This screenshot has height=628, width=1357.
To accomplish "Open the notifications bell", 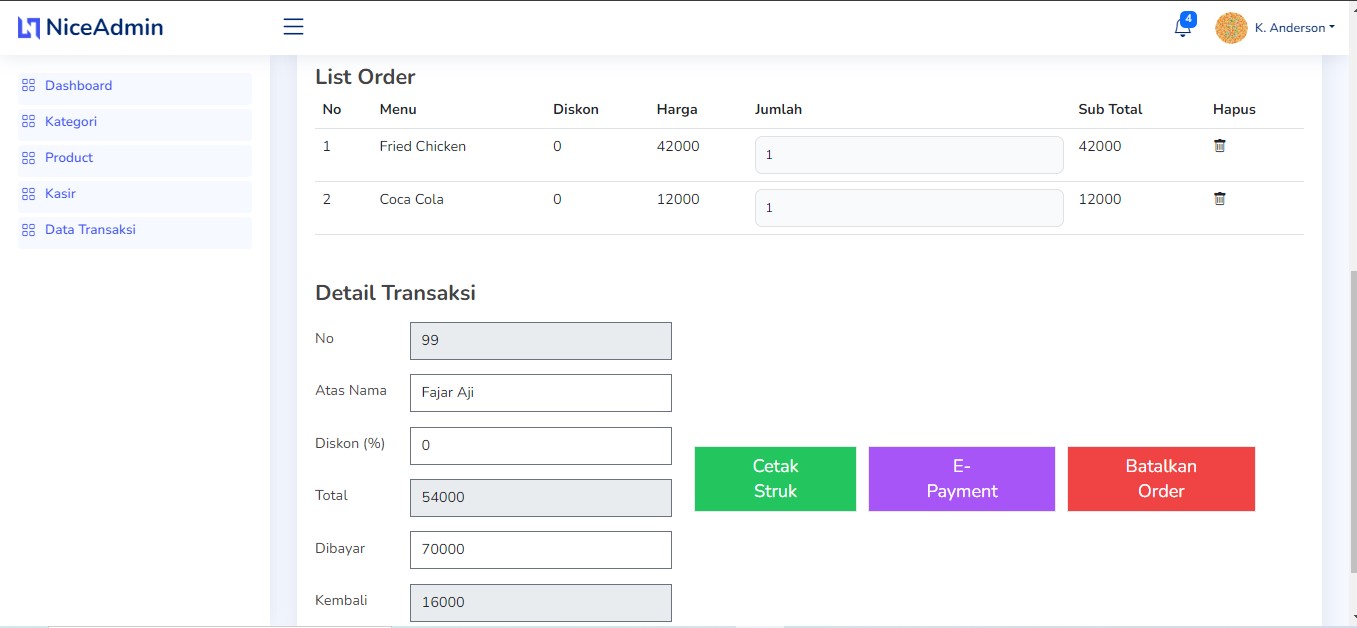I will tap(1181, 27).
